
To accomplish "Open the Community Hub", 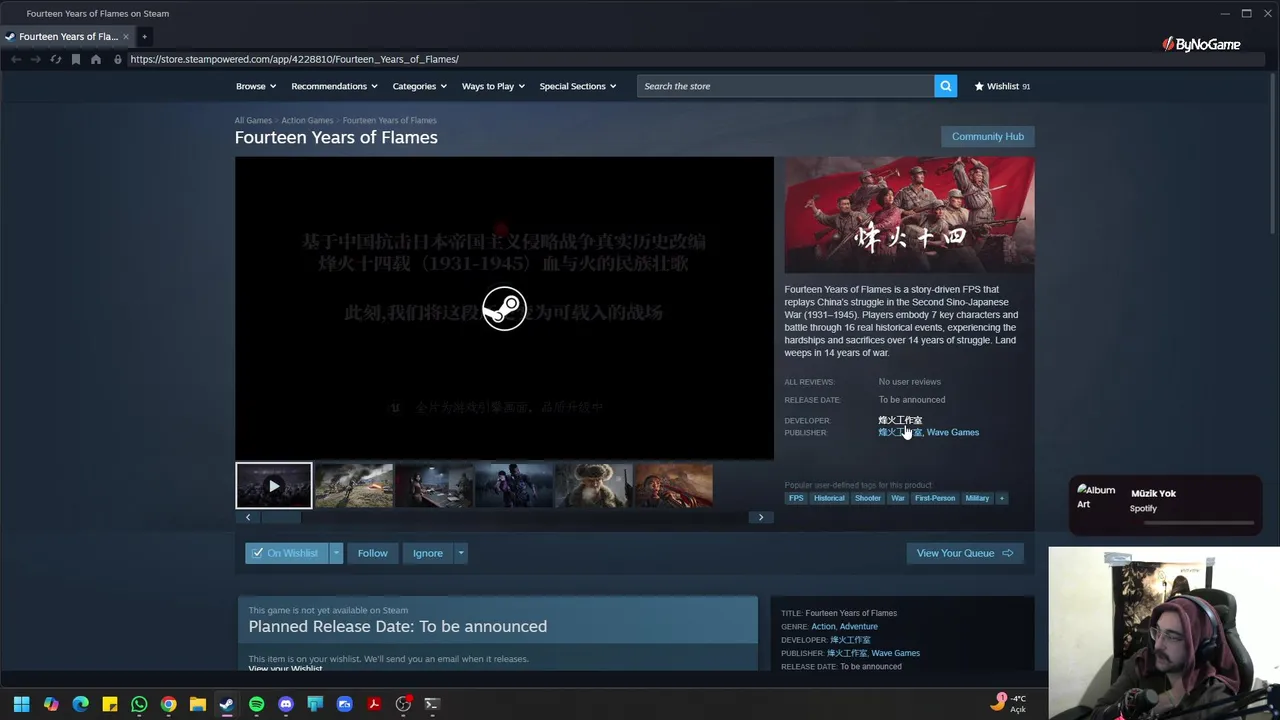I will pyautogui.click(x=988, y=136).
